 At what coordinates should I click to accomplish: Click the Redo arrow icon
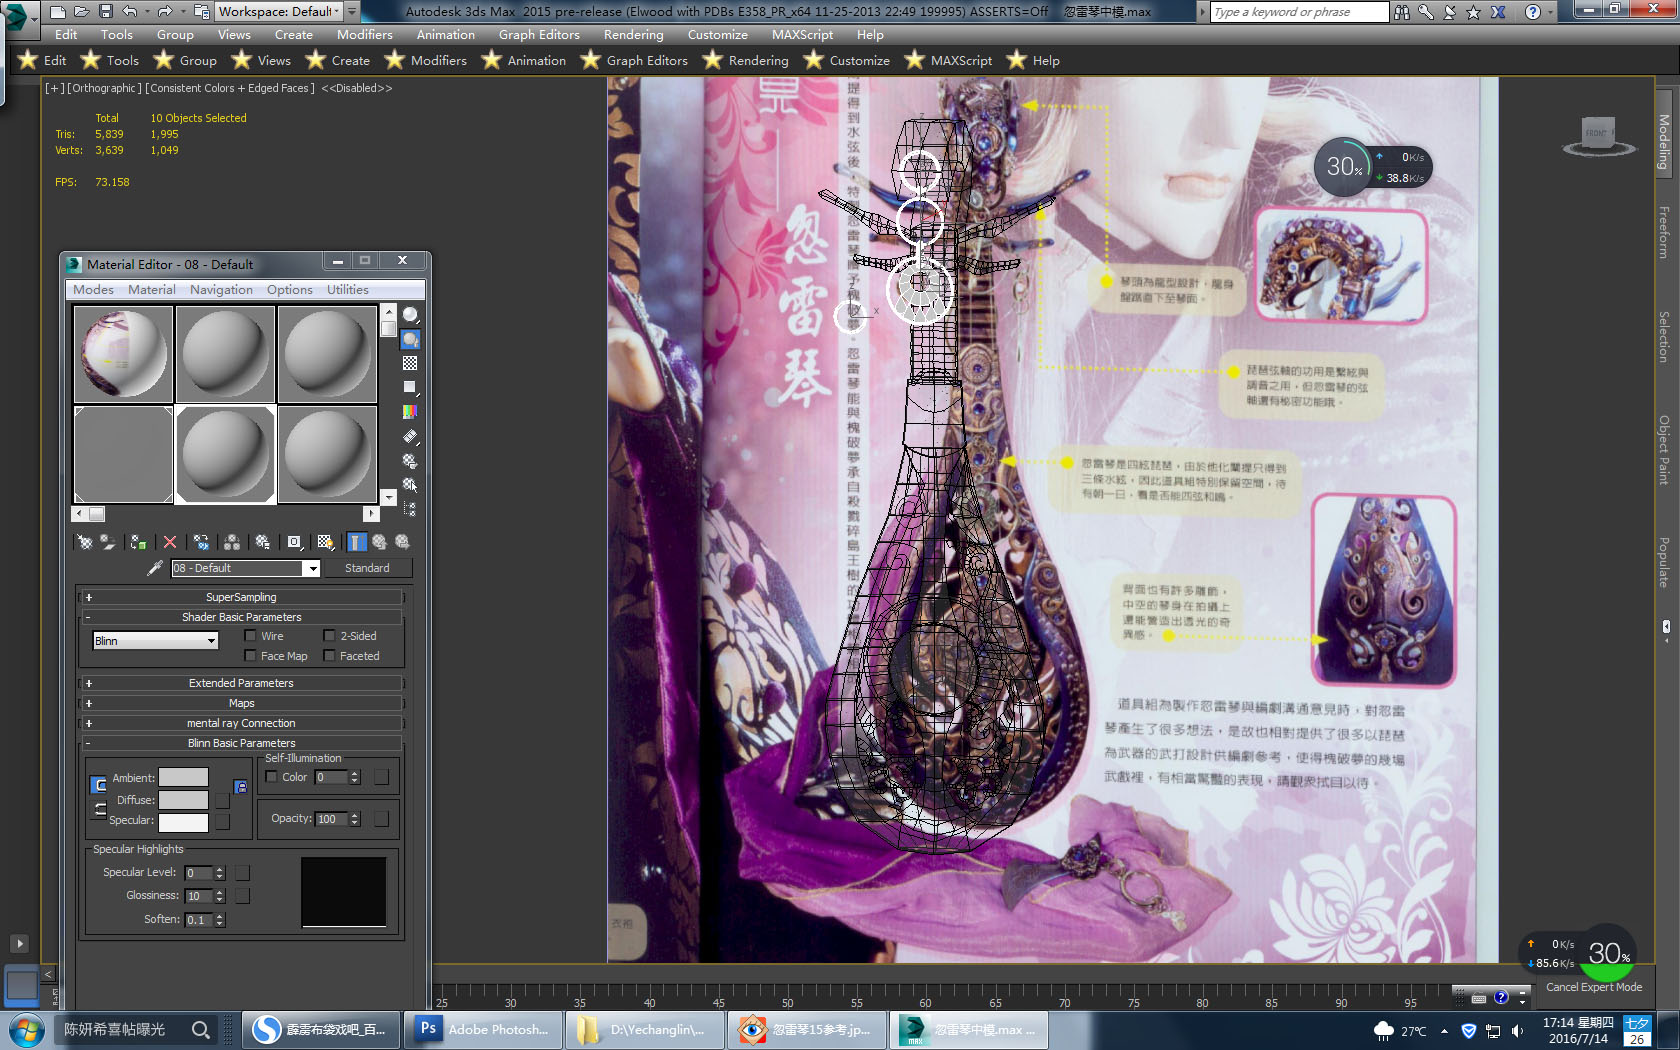tap(165, 12)
